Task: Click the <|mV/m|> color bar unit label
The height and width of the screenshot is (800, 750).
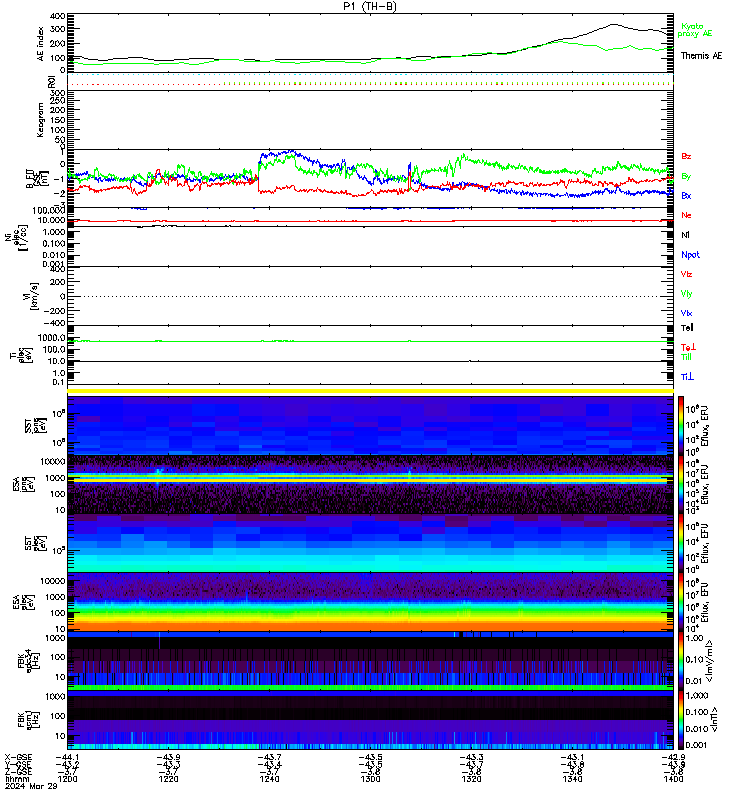Action: point(710,662)
